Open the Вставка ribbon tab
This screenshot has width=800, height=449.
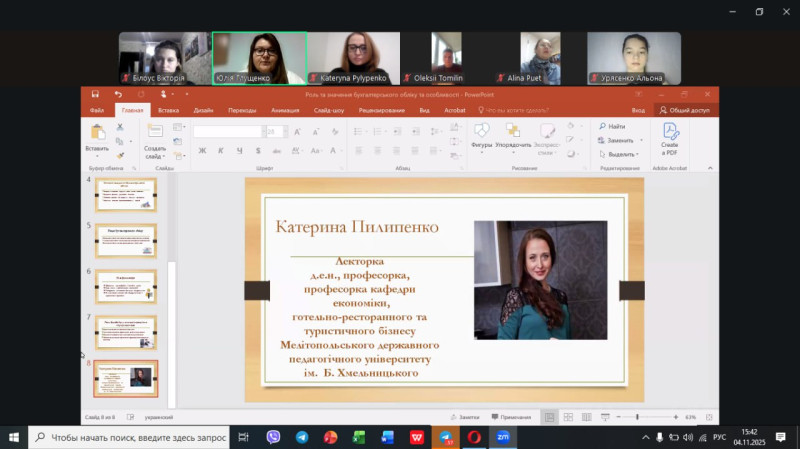click(x=168, y=110)
